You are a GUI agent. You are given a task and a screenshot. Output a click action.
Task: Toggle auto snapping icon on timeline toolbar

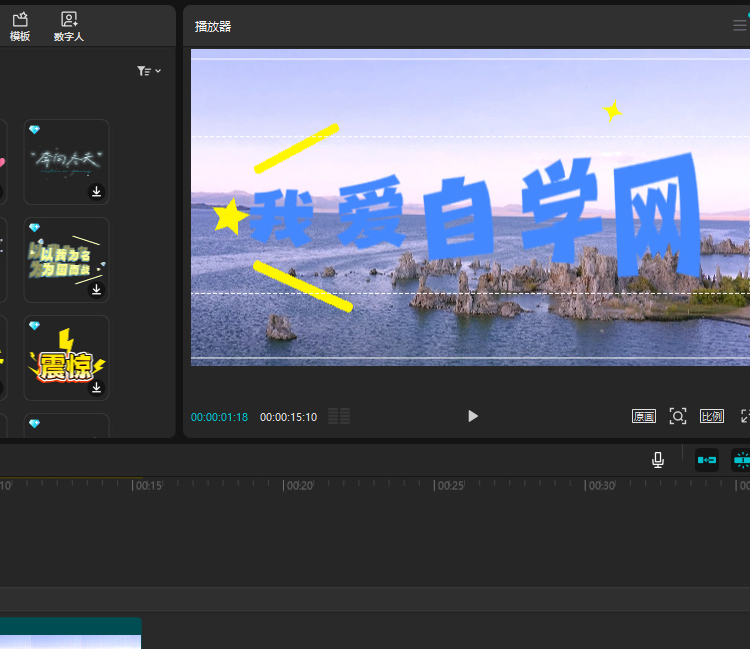[x=741, y=460]
